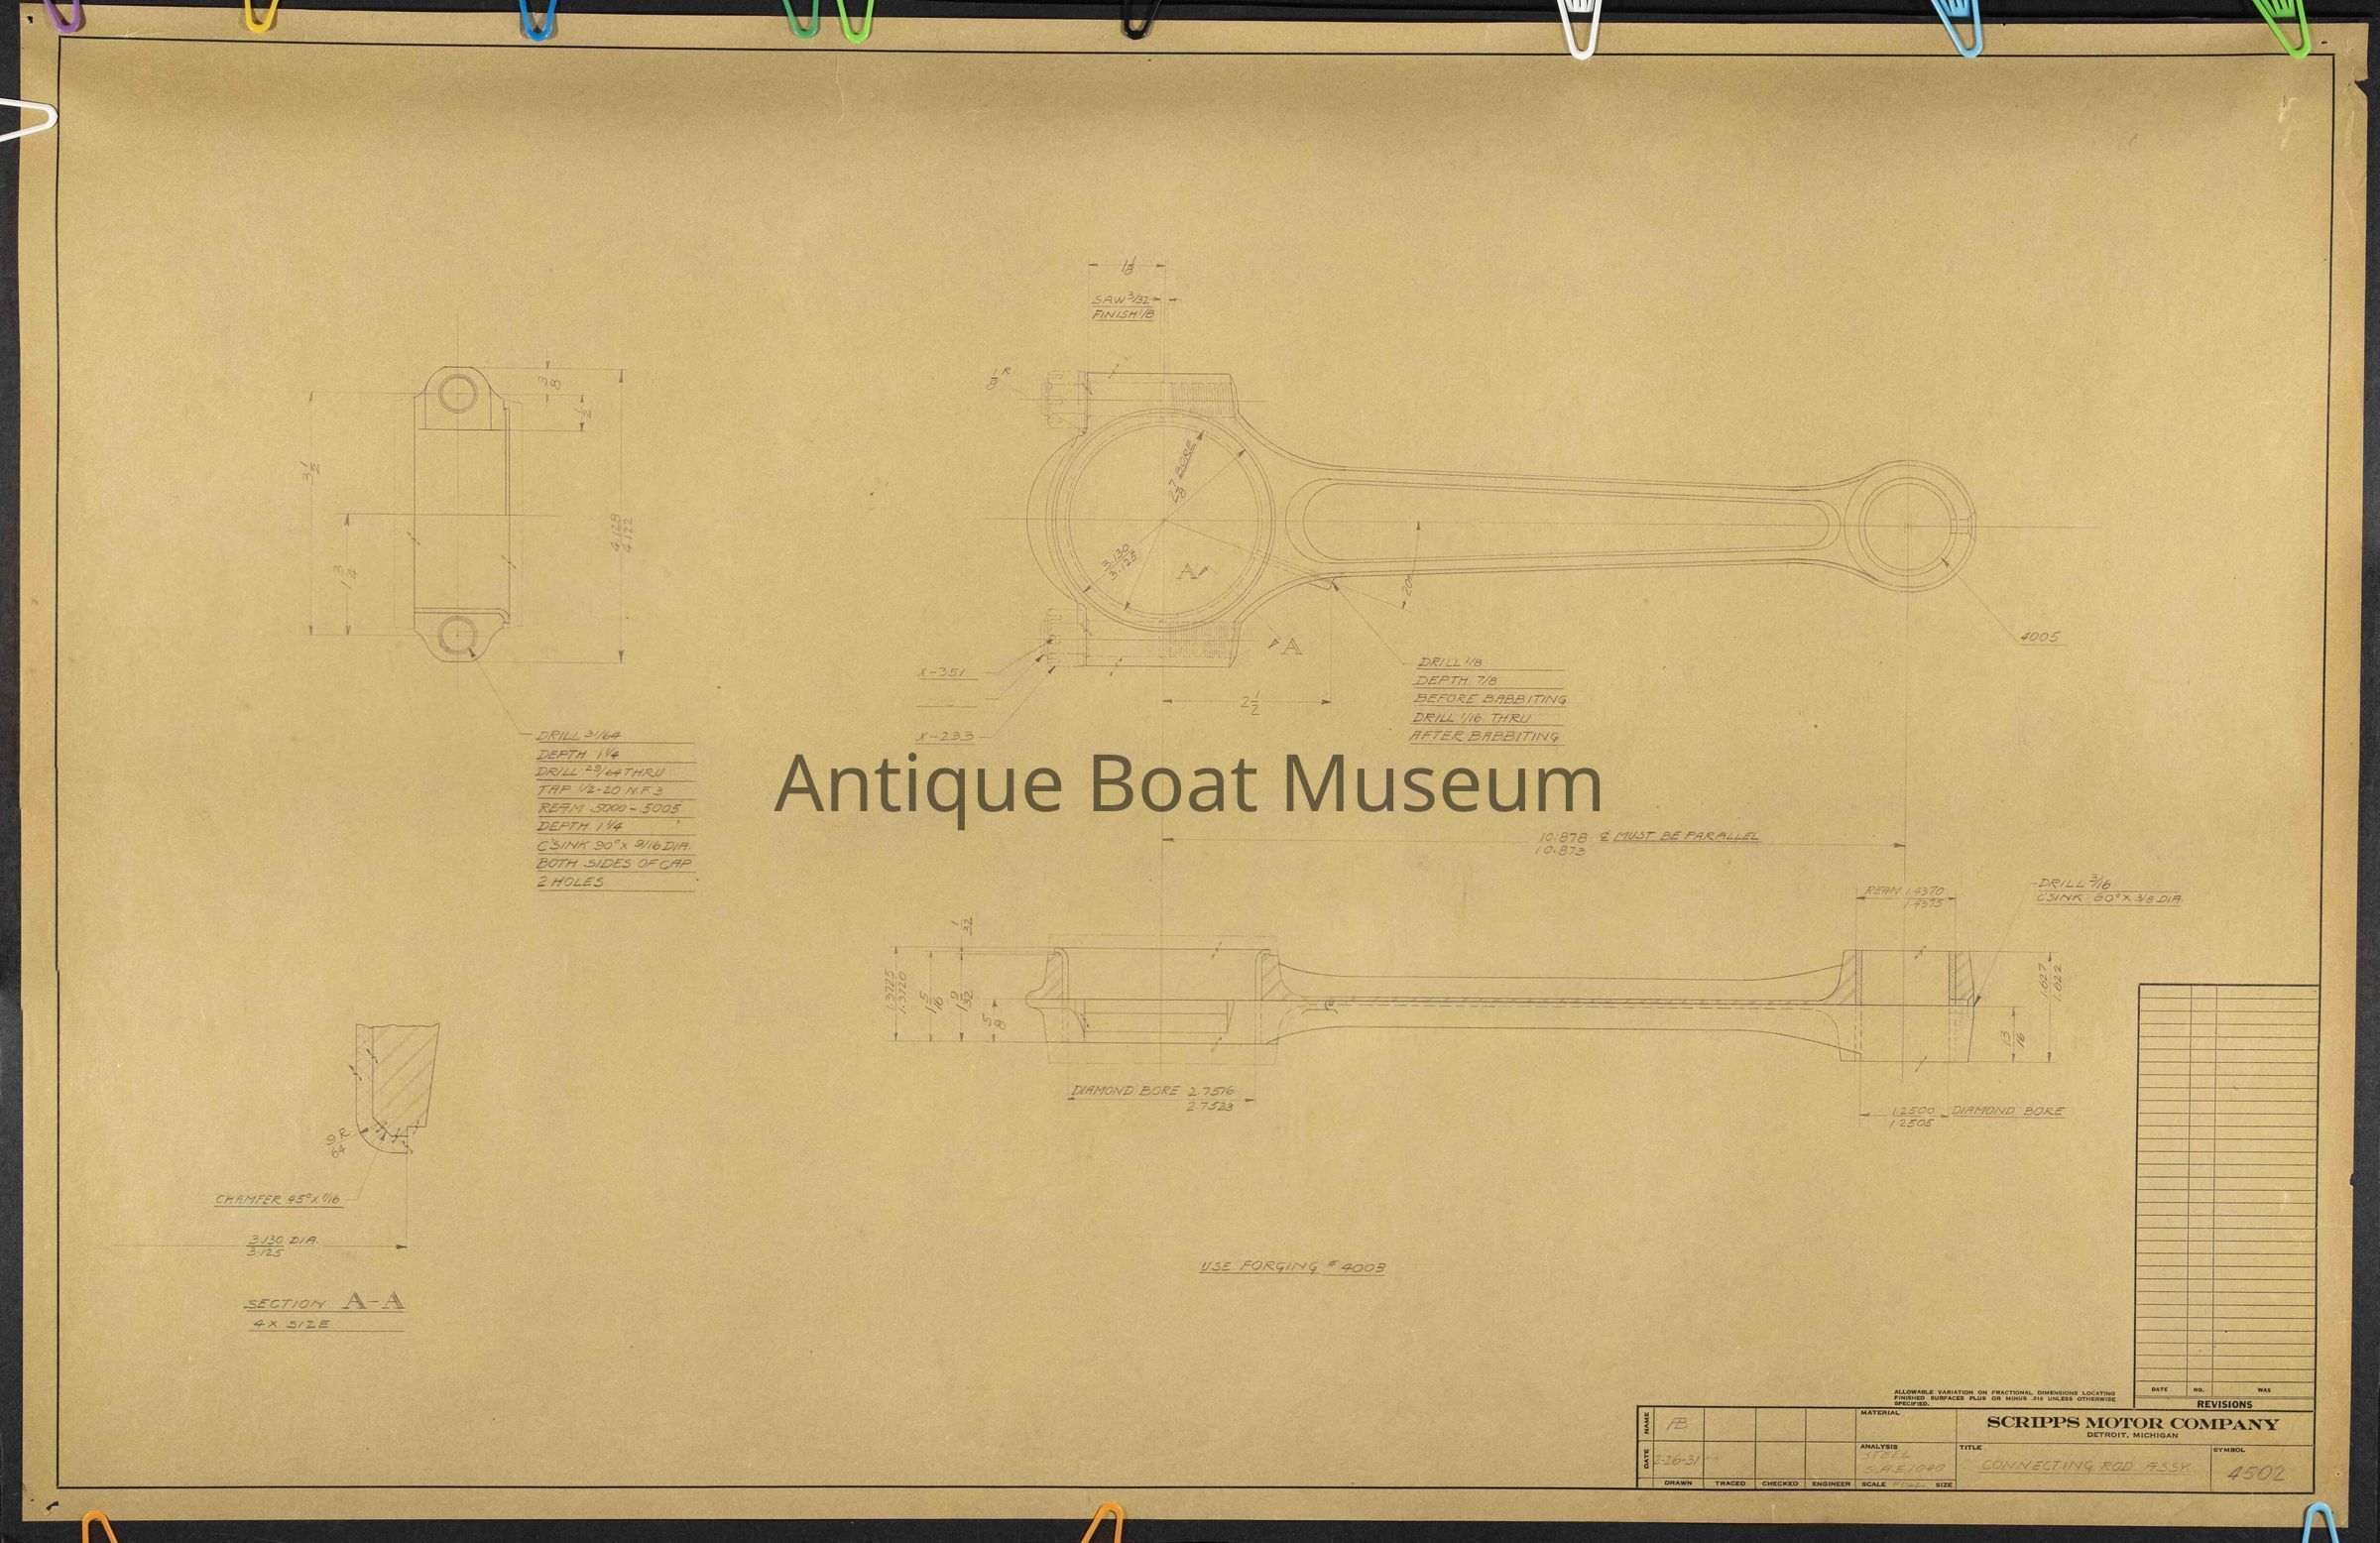Screen dimensions: 2380x1543
Task: Click the symbol number 4502
Action: 2256,1474
